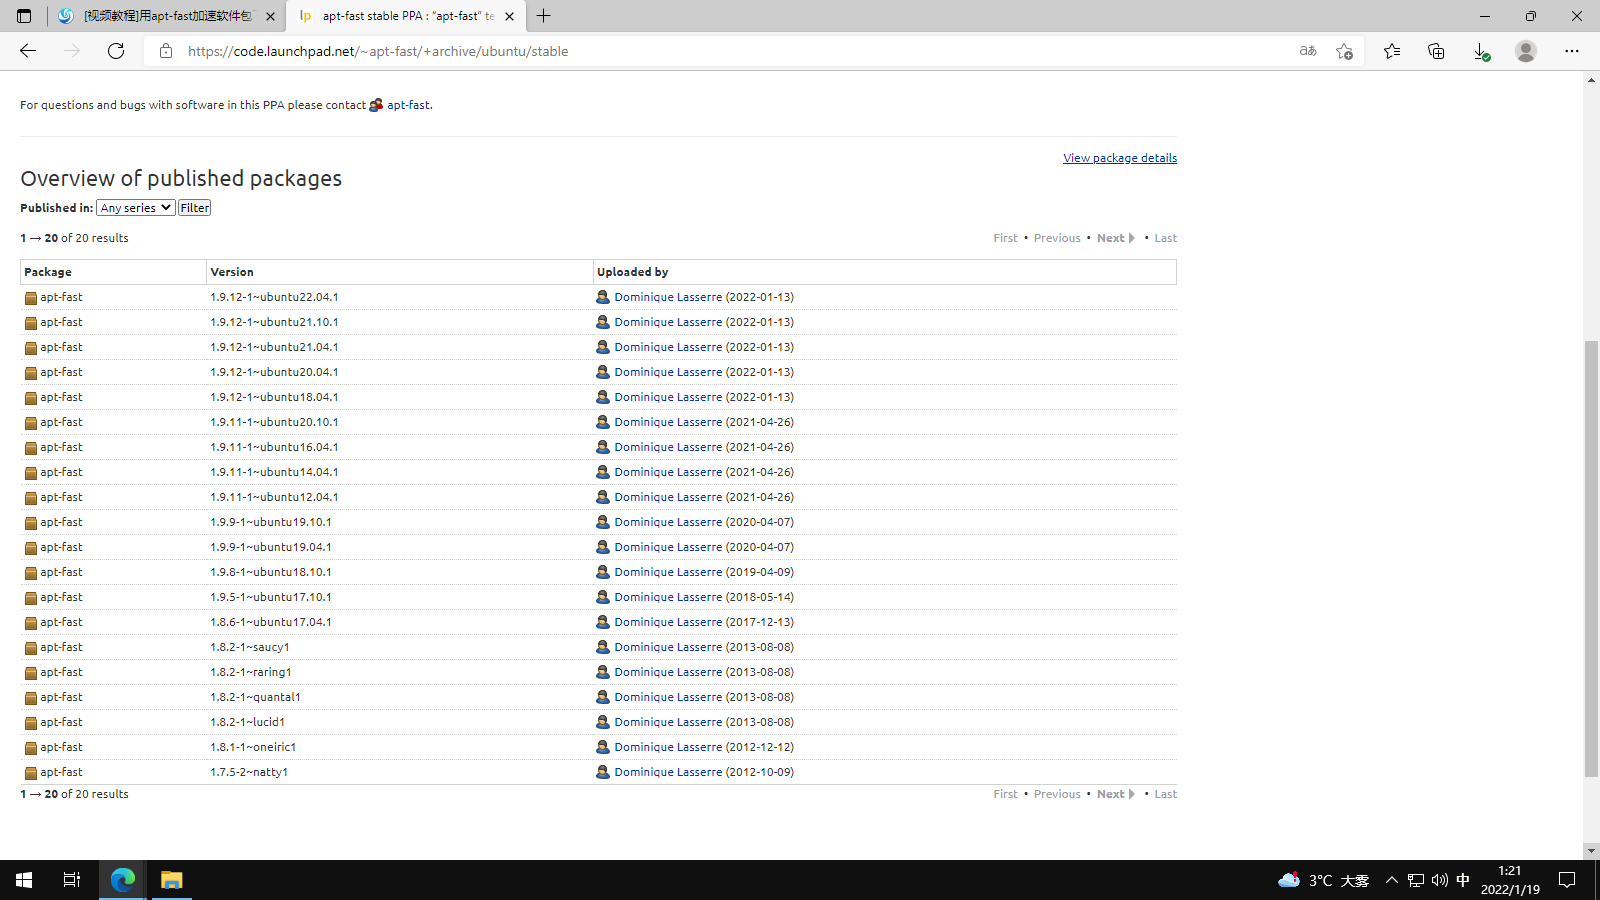Open Microsoft Edge from the taskbar

[x=123, y=880]
